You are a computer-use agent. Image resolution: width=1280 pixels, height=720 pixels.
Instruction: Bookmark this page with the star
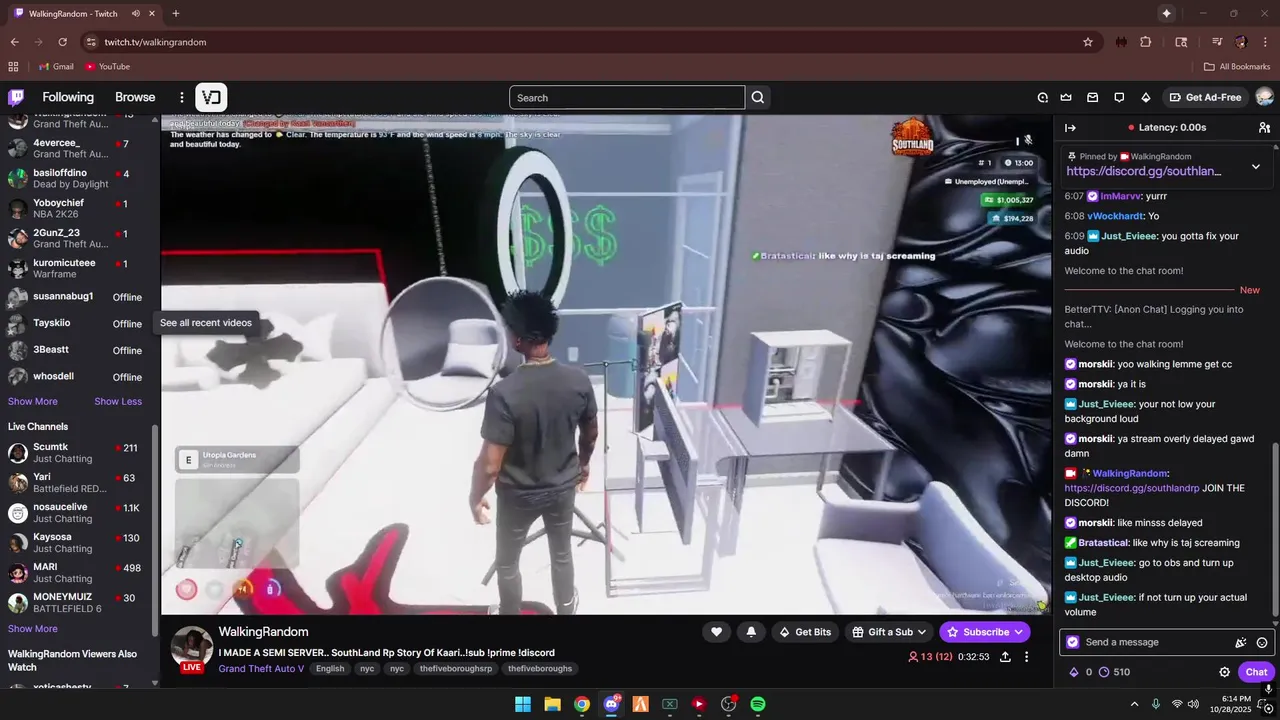click(1088, 42)
